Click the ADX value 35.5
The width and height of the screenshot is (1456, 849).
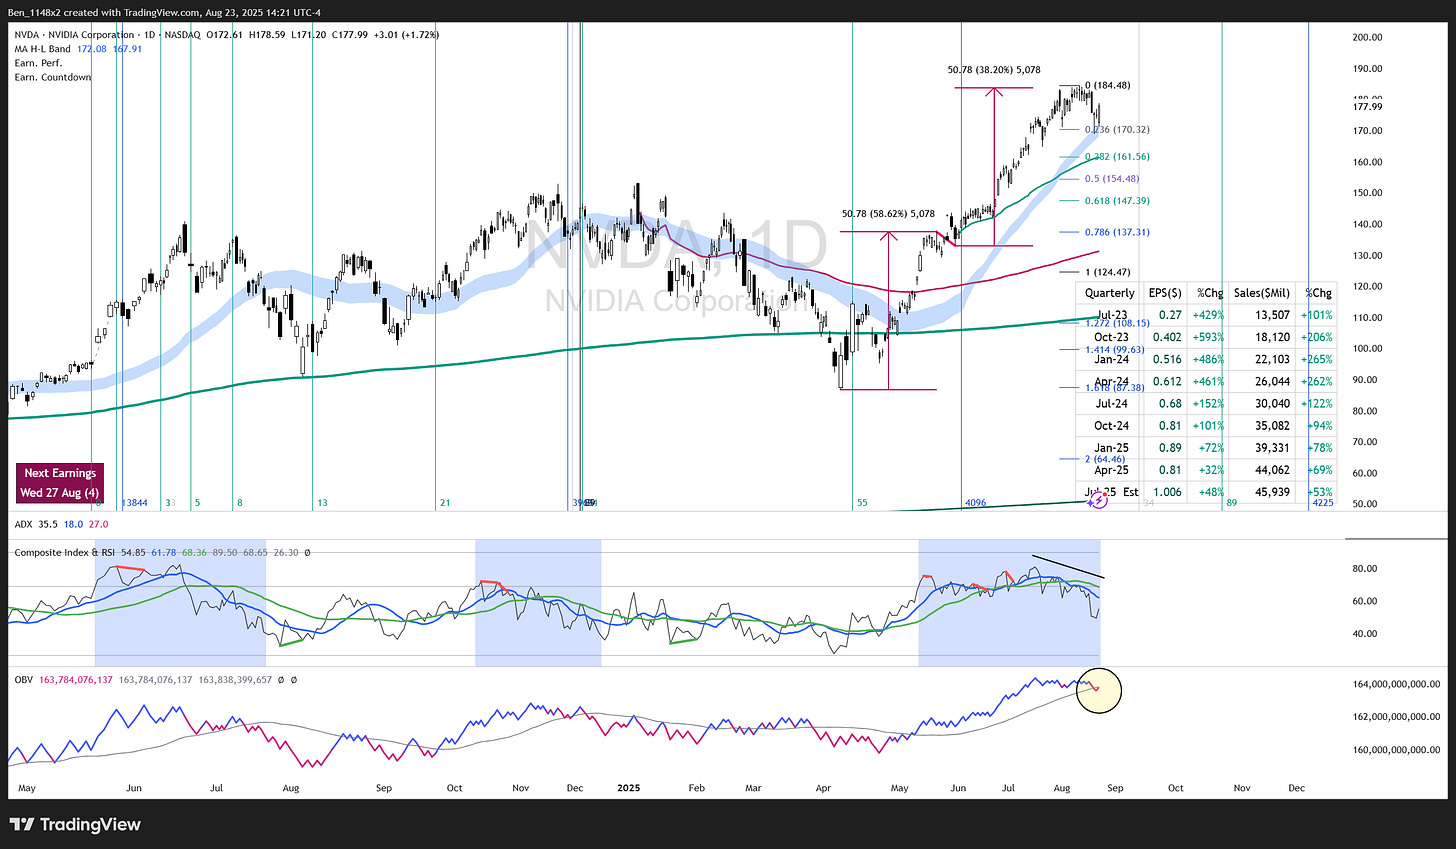(48, 524)
